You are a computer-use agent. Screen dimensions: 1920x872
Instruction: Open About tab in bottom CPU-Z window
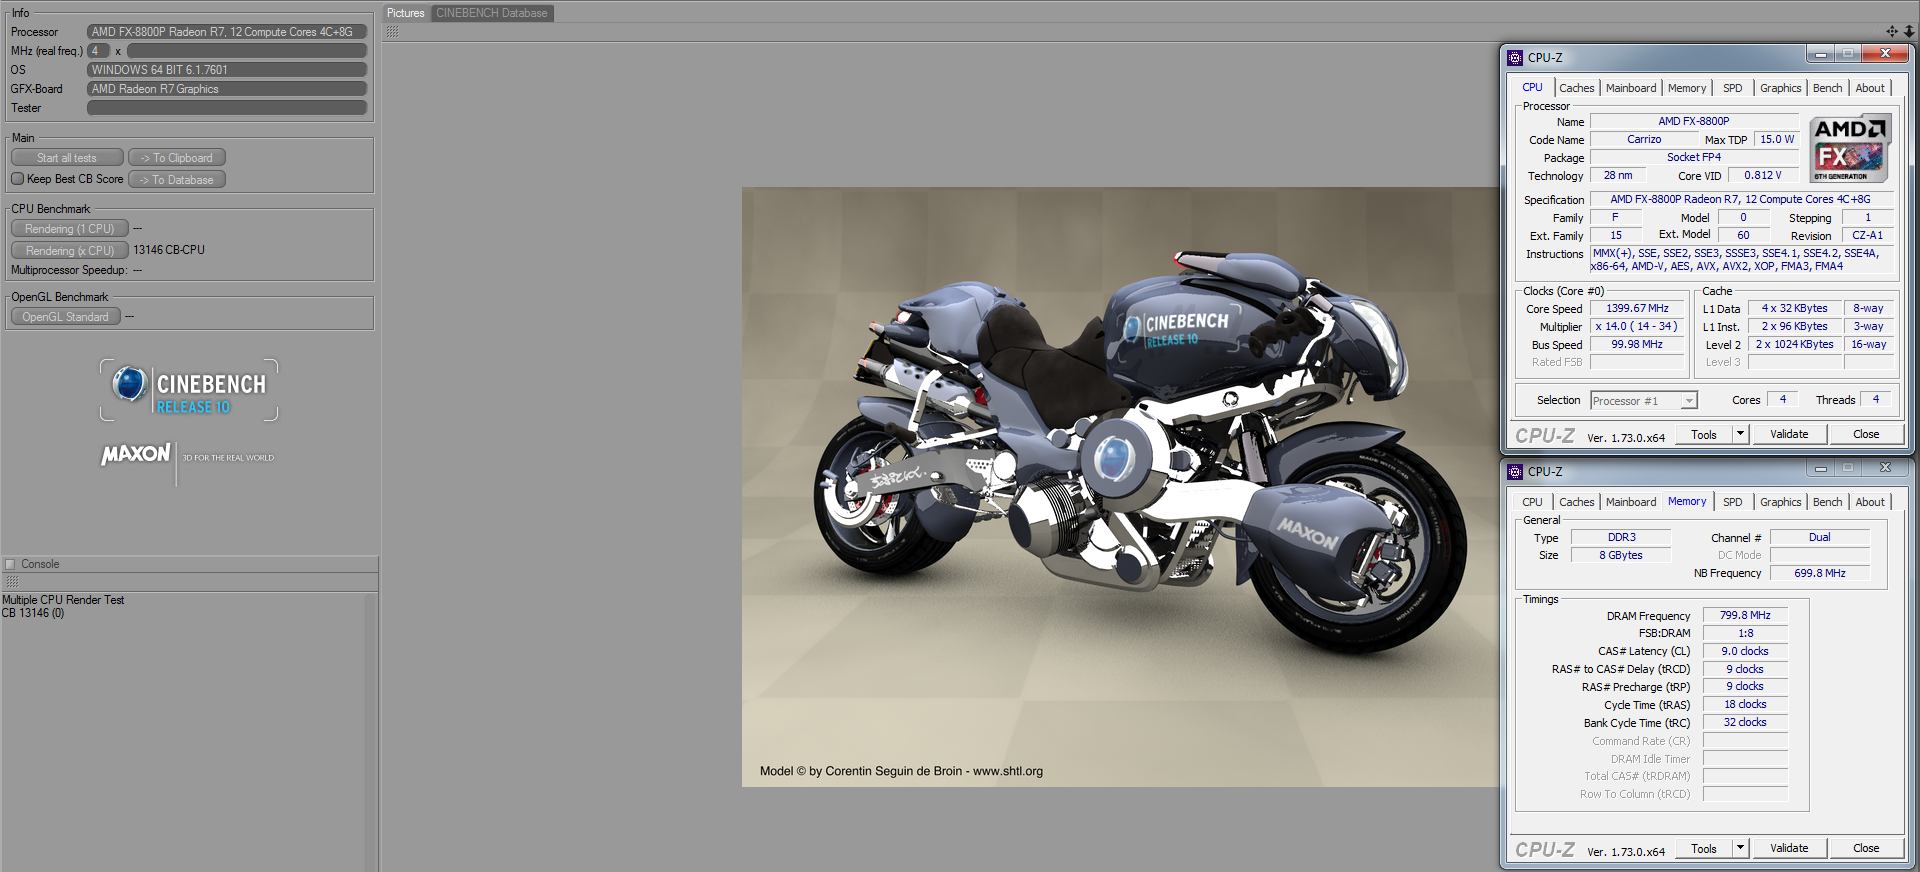coord(1870,502)
